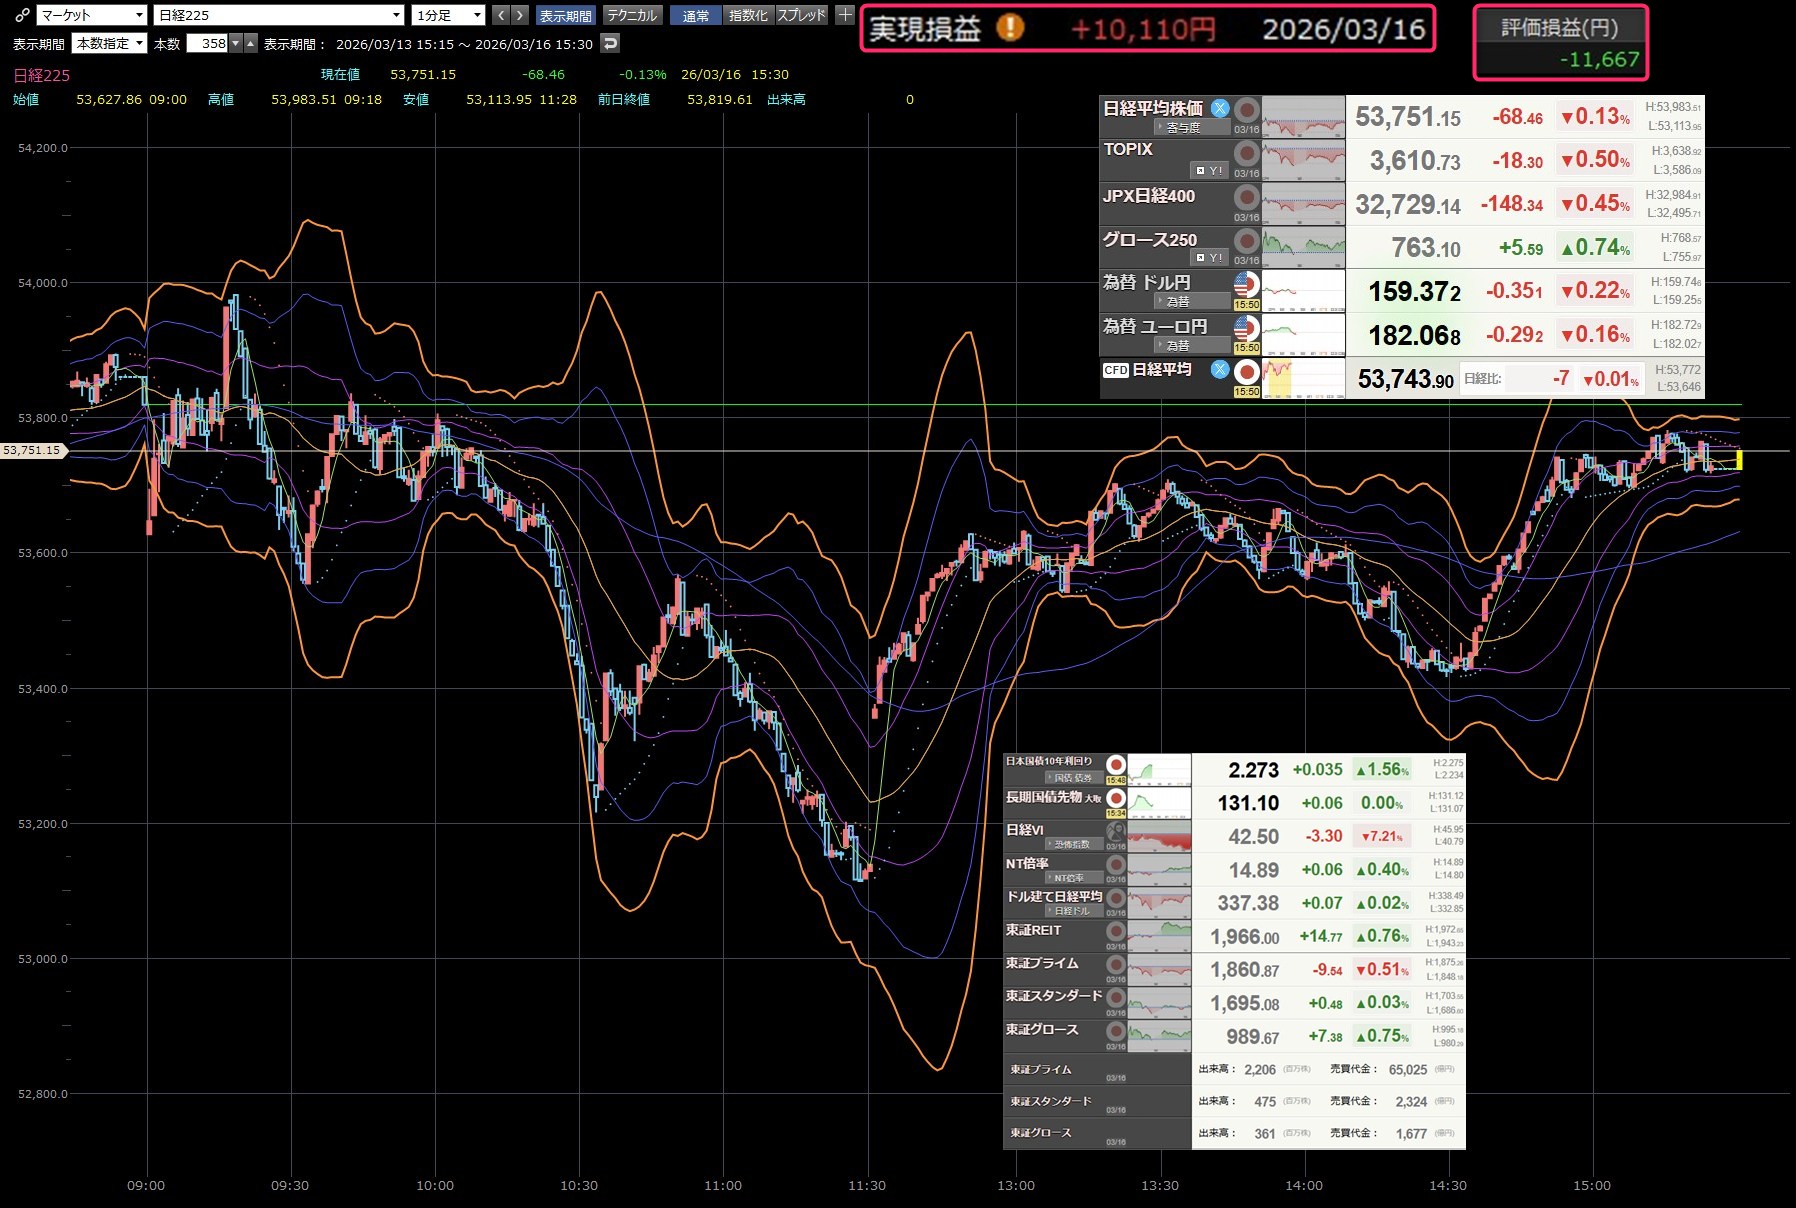The width and height of the screenshot is (1796, 1208).
Task: Click the US flag icon for 為替 ドル円
Action: (x=1245, y=284)
